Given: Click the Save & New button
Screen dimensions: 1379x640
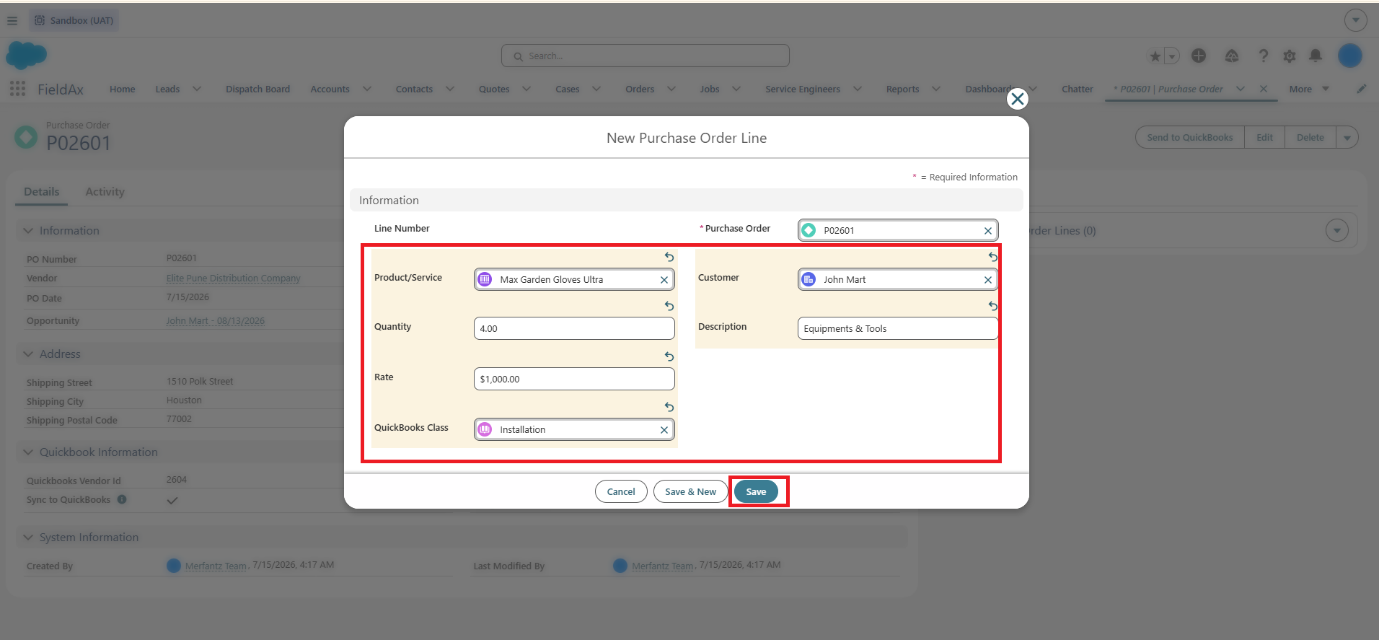Looking at the screenshot, I should [x=690, y=492].
